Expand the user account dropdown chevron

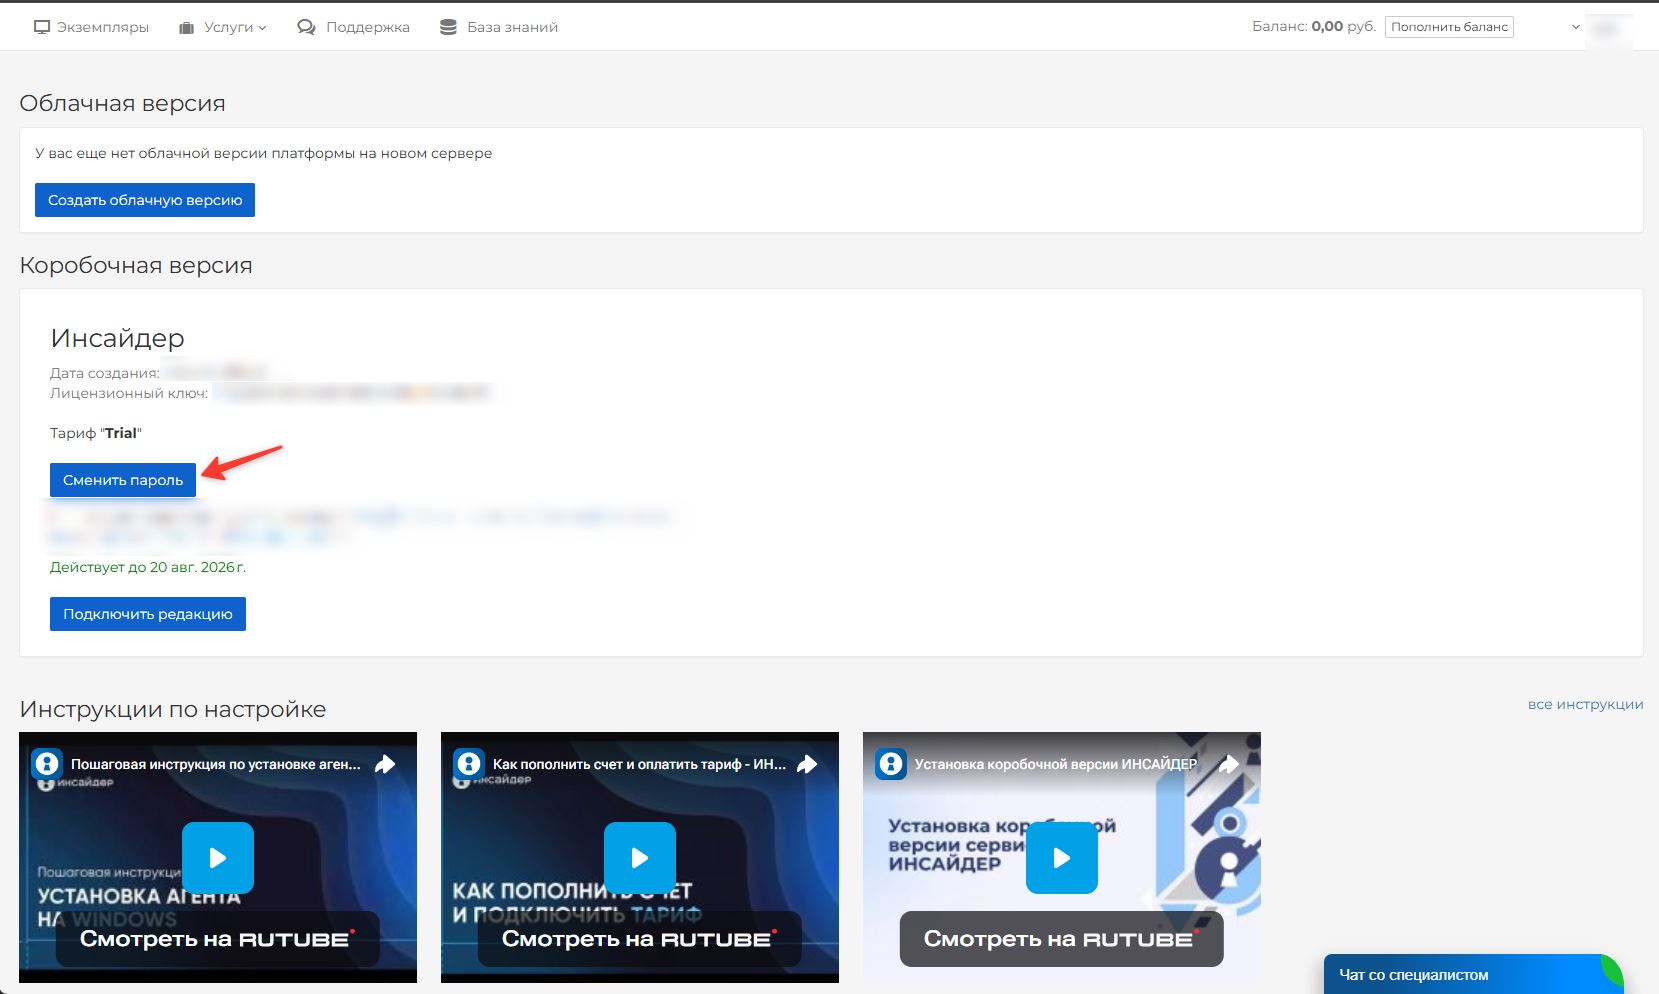point(1576,27)
